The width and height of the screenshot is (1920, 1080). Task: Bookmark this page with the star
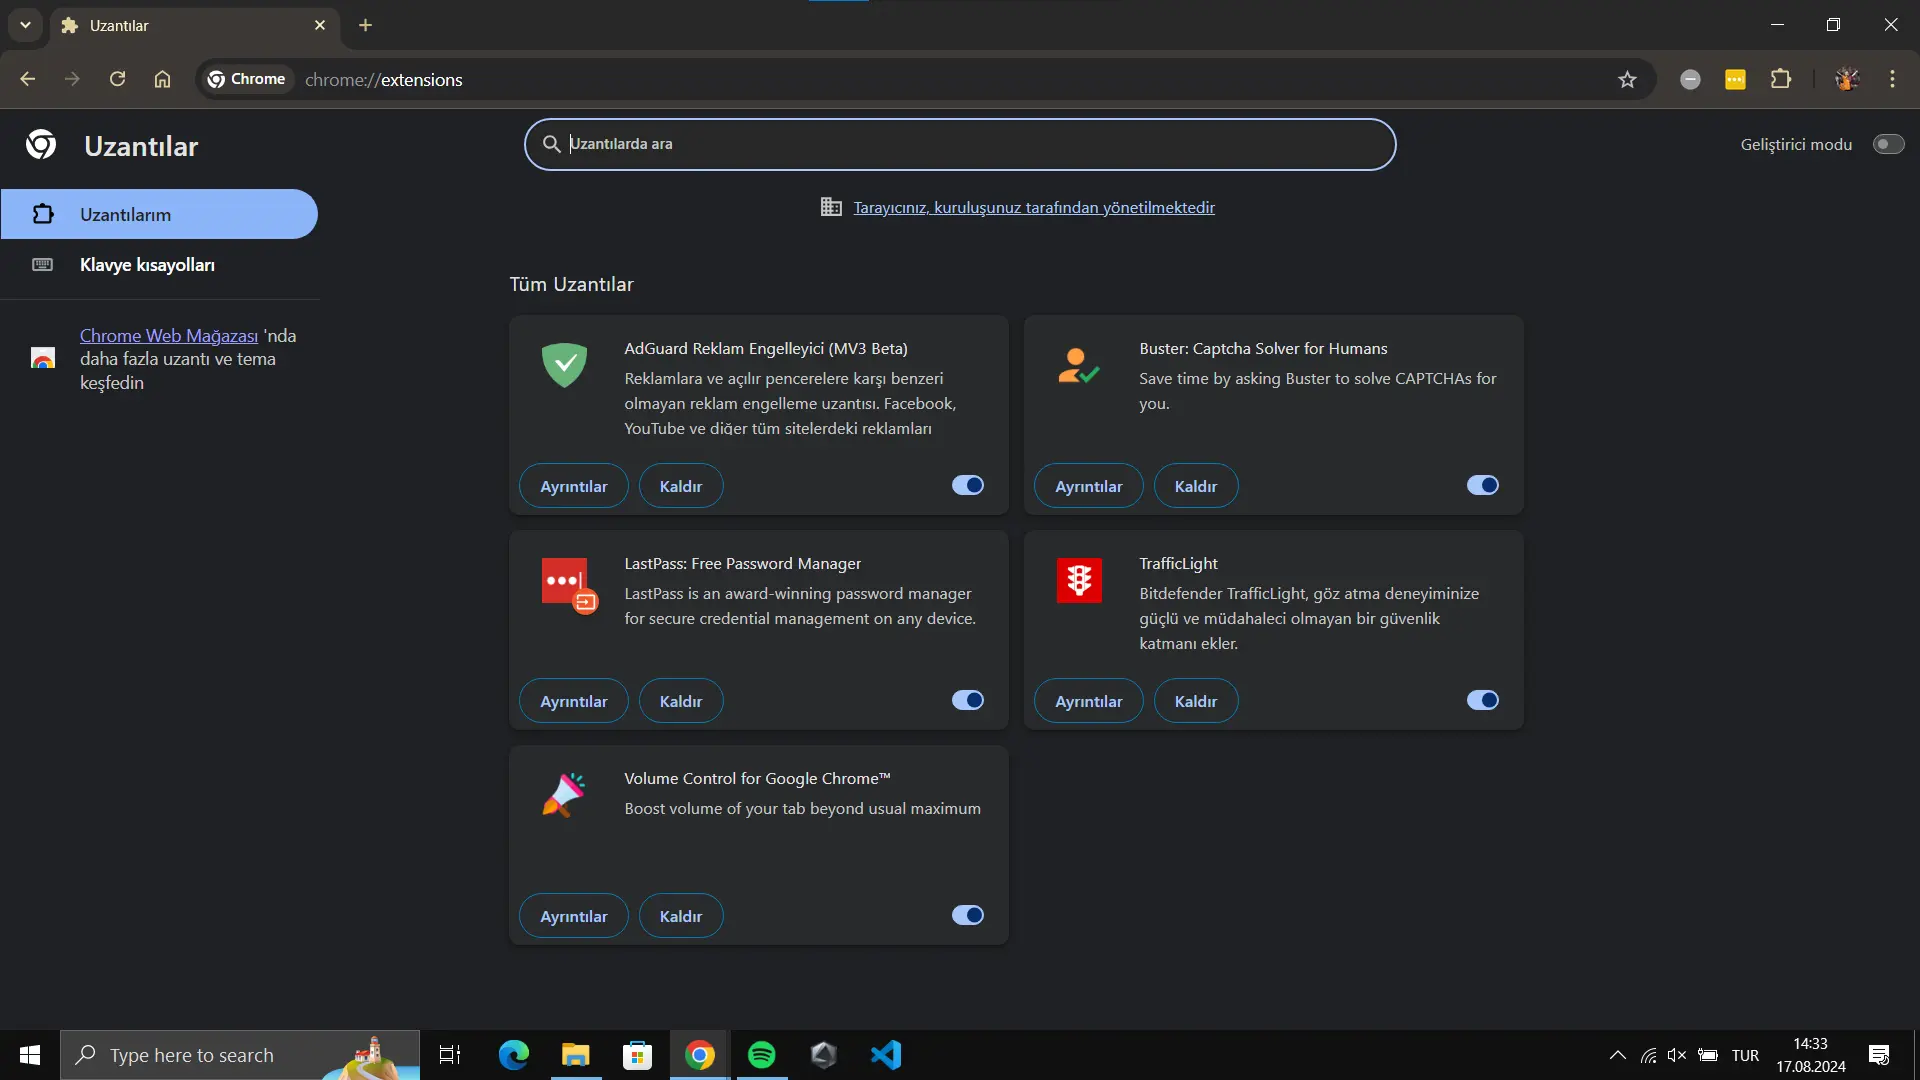click(1627, 79)
